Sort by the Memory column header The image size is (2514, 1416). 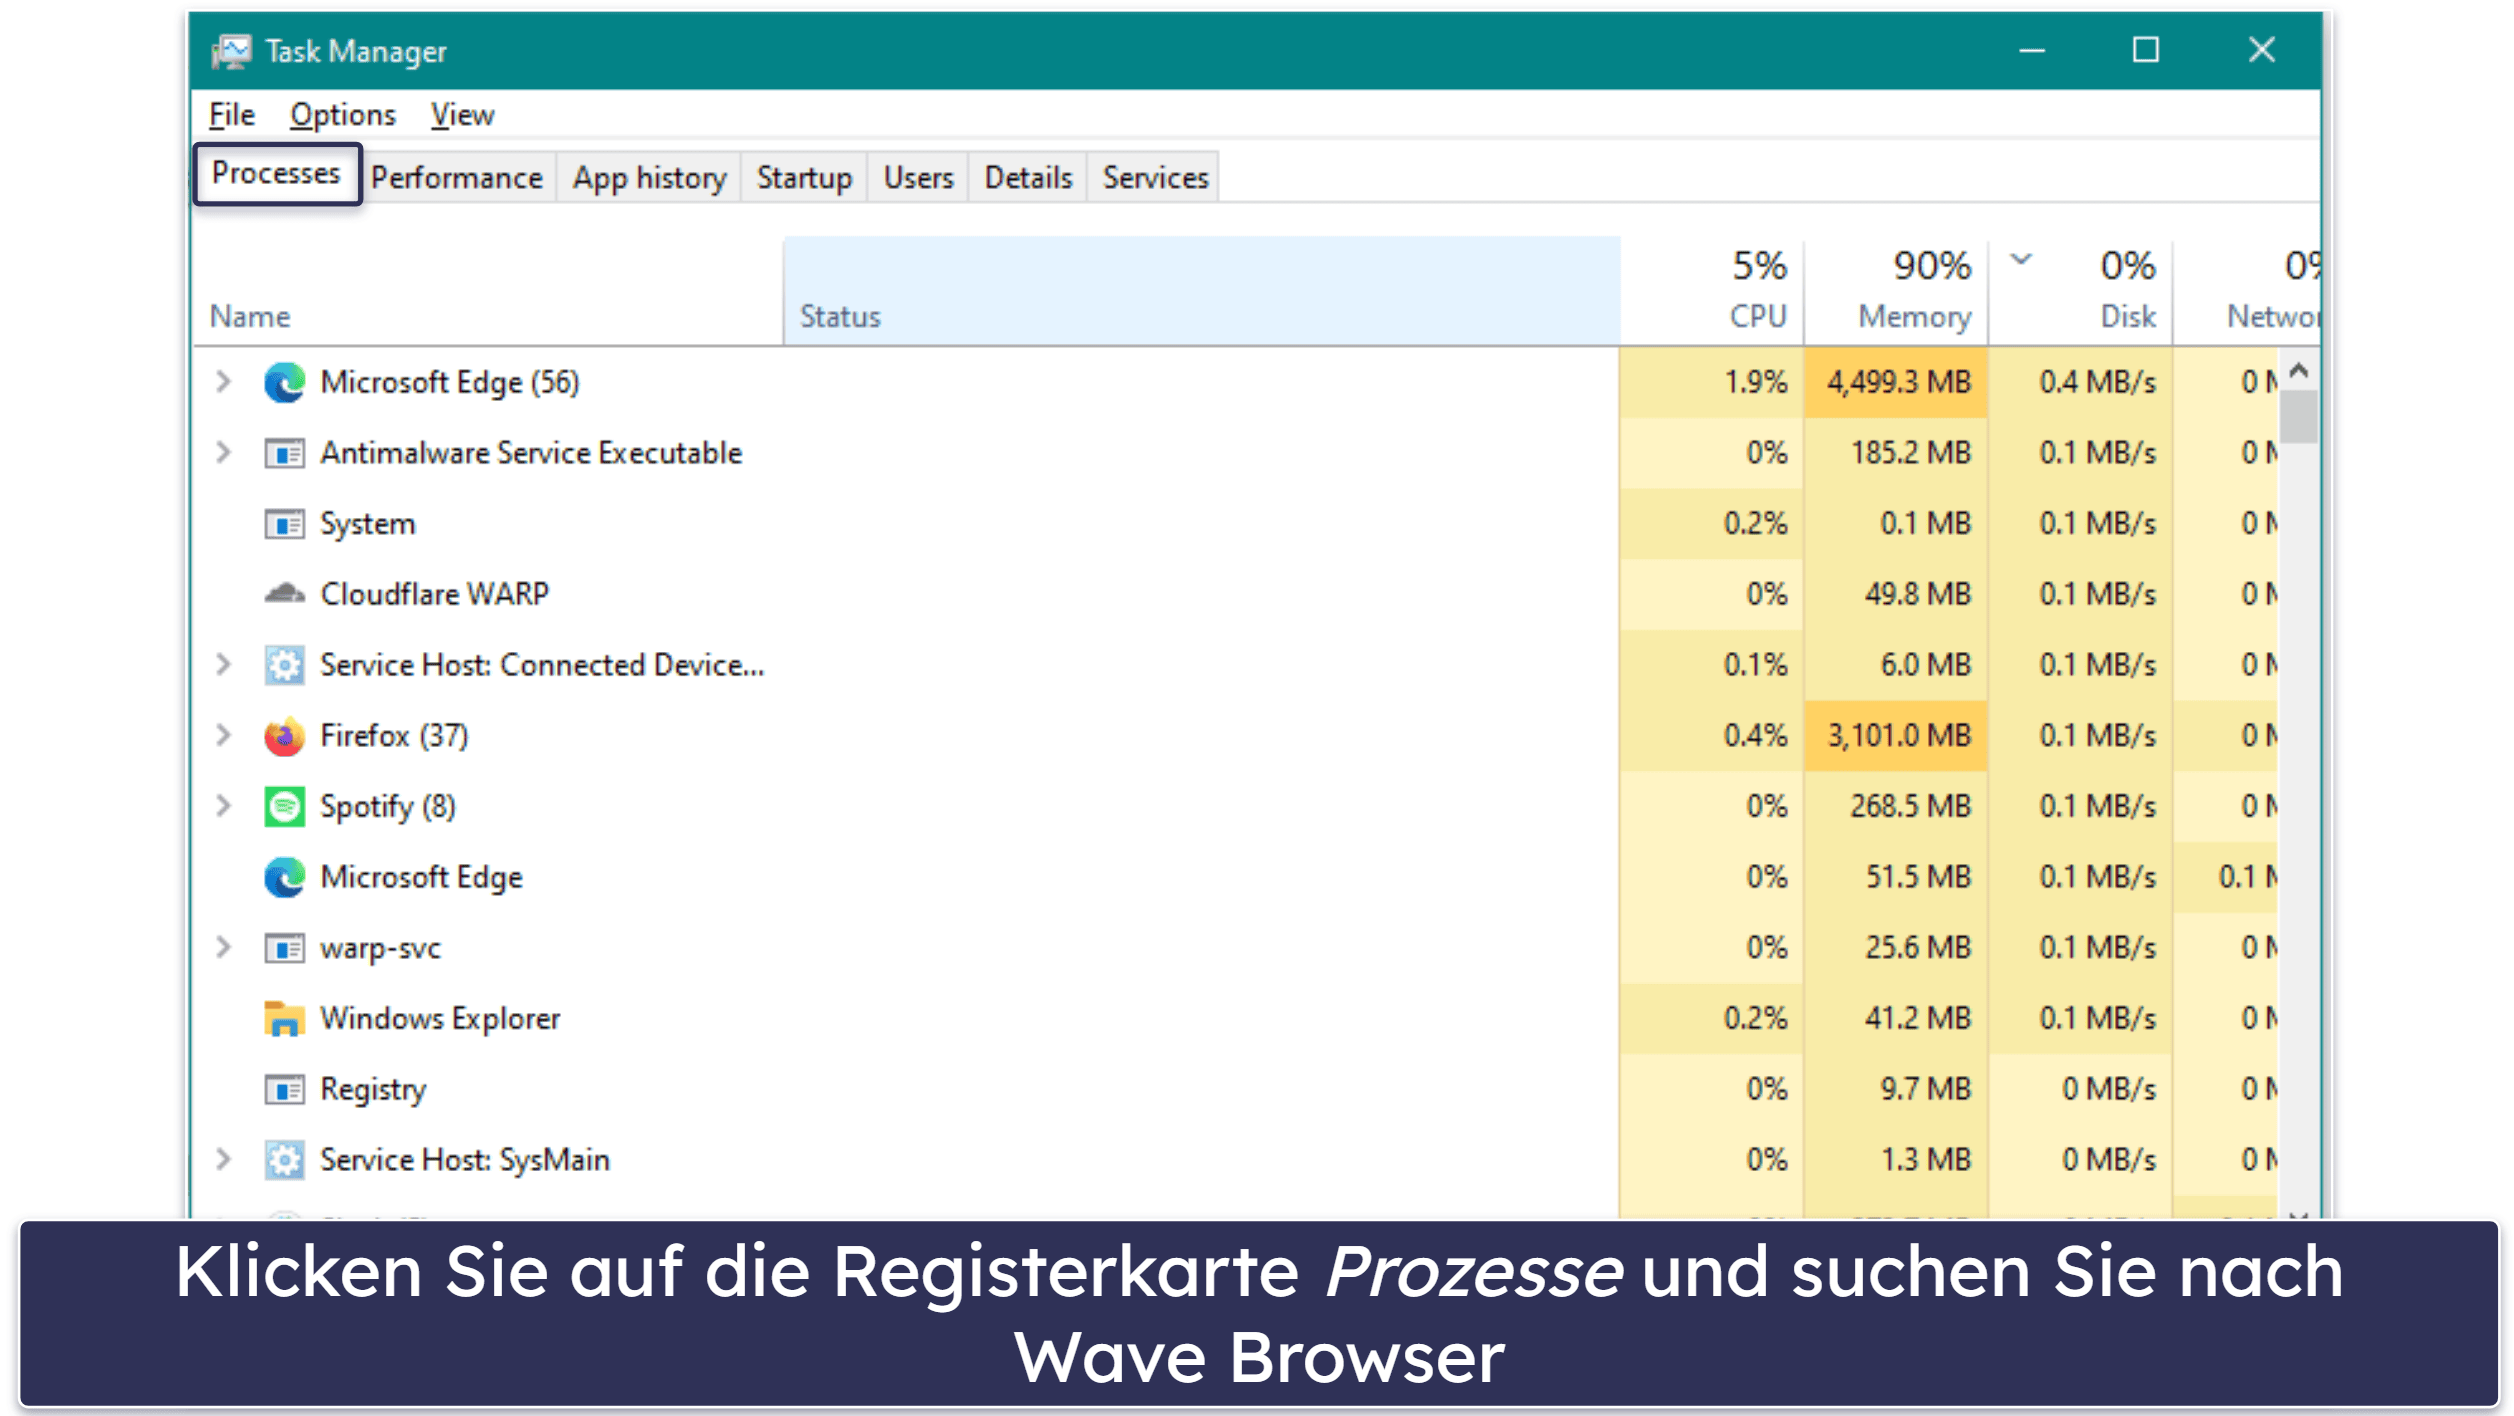(x=1897, y=292)
